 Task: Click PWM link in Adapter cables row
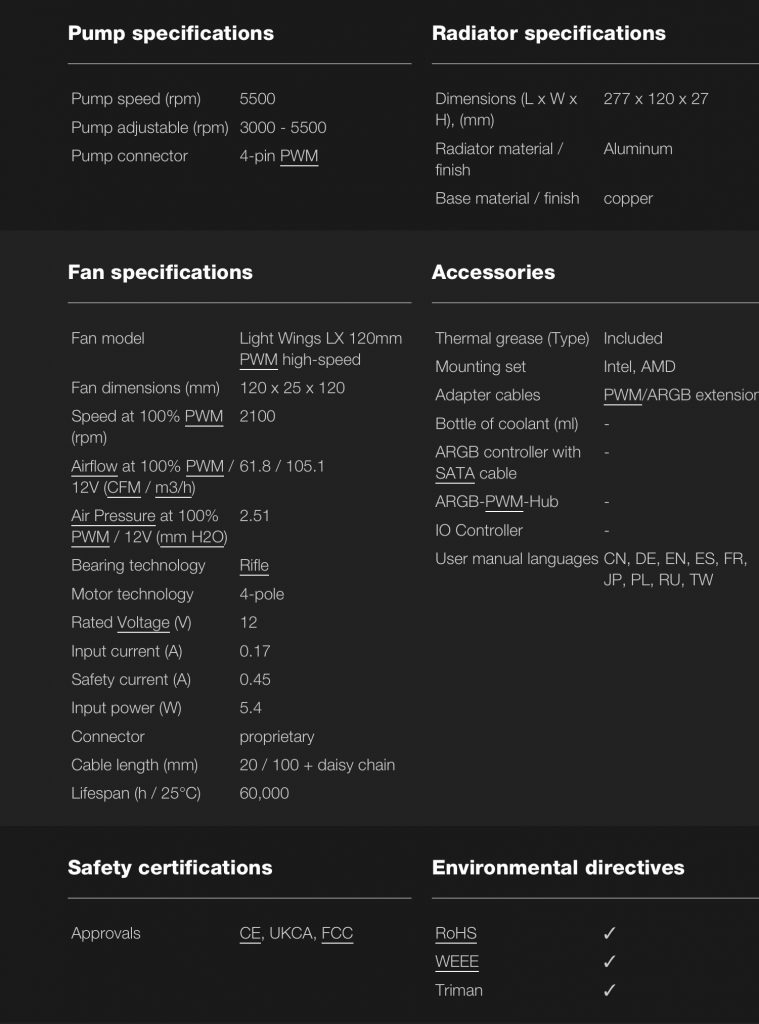pos(623,395)
